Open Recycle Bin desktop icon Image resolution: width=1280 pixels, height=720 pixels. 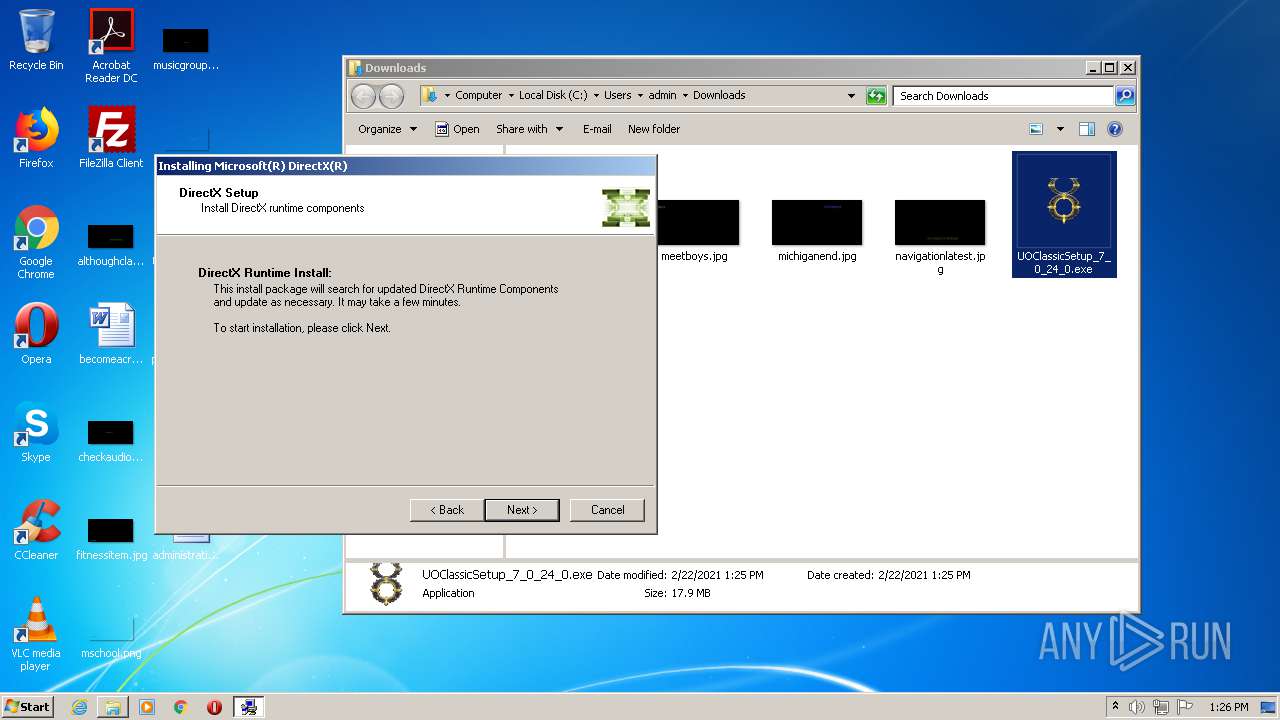[36, 40]
